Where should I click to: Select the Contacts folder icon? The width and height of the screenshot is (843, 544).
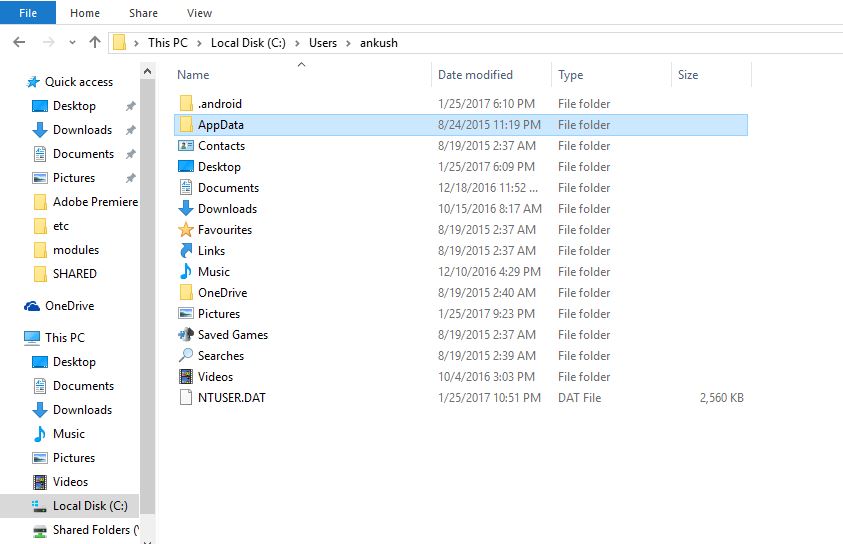point(186,145)
